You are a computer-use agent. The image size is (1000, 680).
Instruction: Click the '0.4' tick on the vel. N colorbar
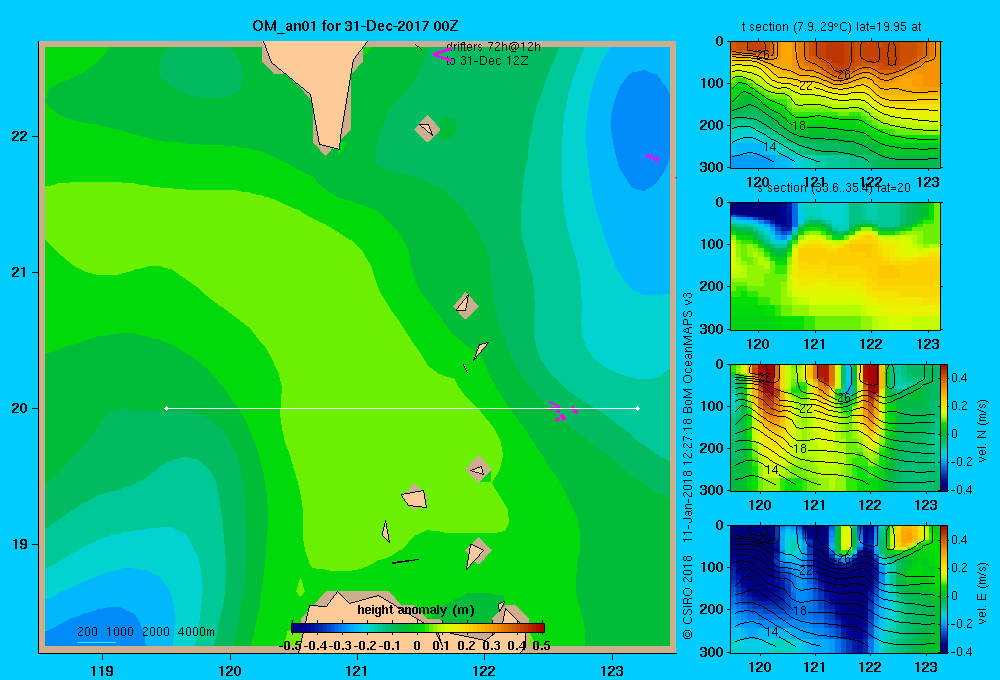959,378
